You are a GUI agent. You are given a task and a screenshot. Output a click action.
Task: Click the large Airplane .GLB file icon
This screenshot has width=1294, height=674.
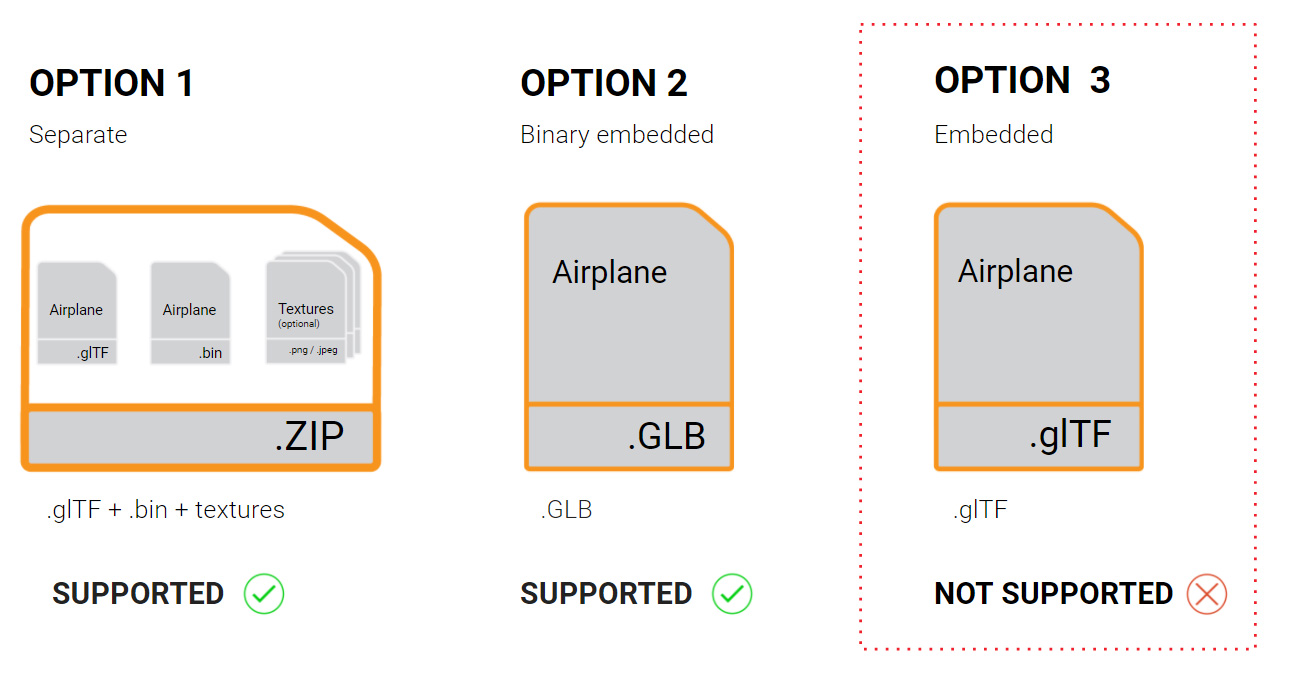coord(629,336)
